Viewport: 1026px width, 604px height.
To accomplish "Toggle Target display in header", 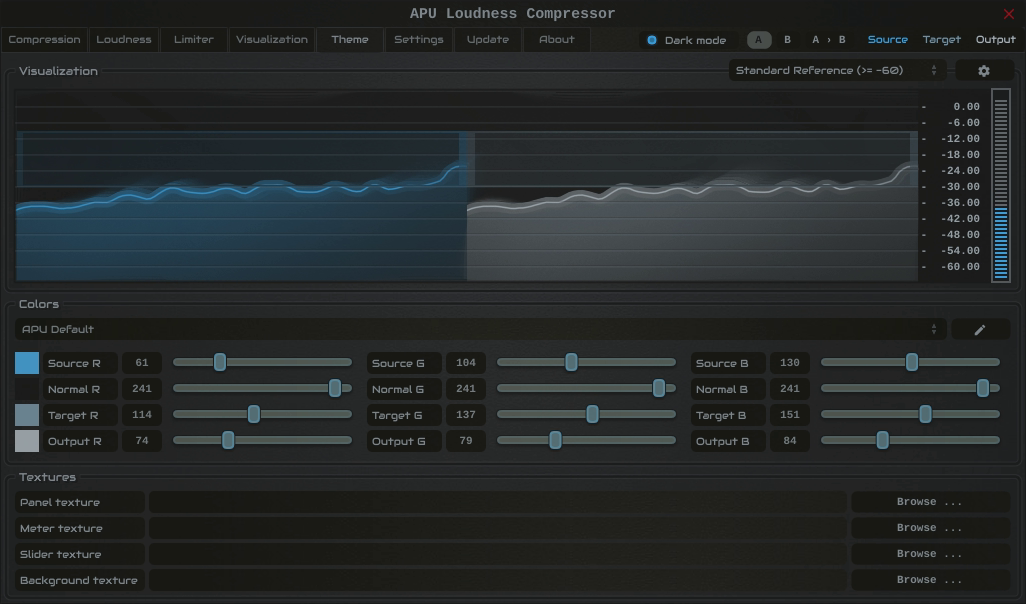I will [x=942, y=40].
